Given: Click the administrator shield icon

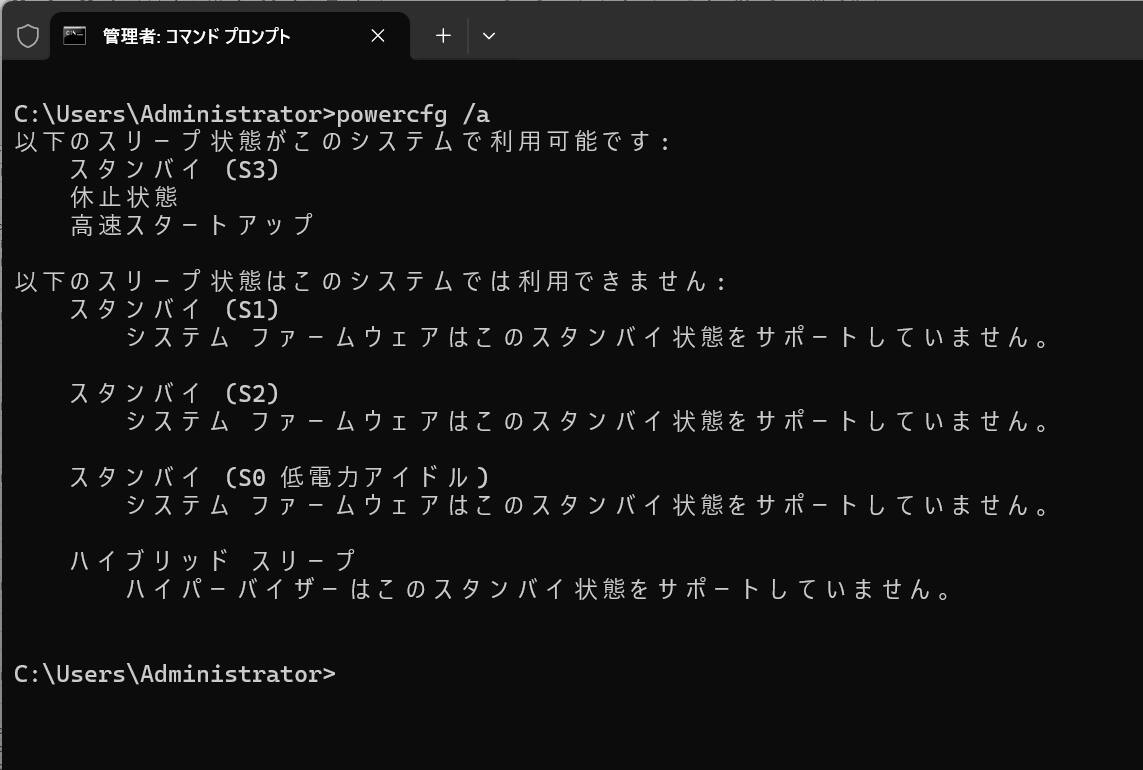Looking at the screenshot, I should (28, 36).
